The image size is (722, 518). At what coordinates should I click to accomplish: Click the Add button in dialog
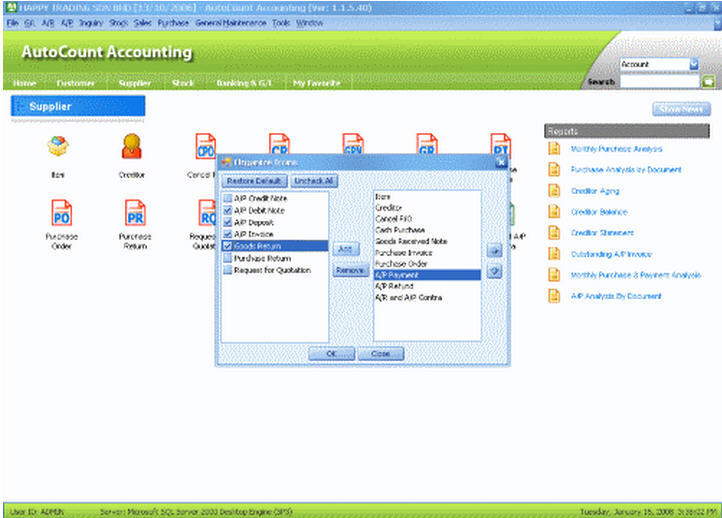coord(345,249)
